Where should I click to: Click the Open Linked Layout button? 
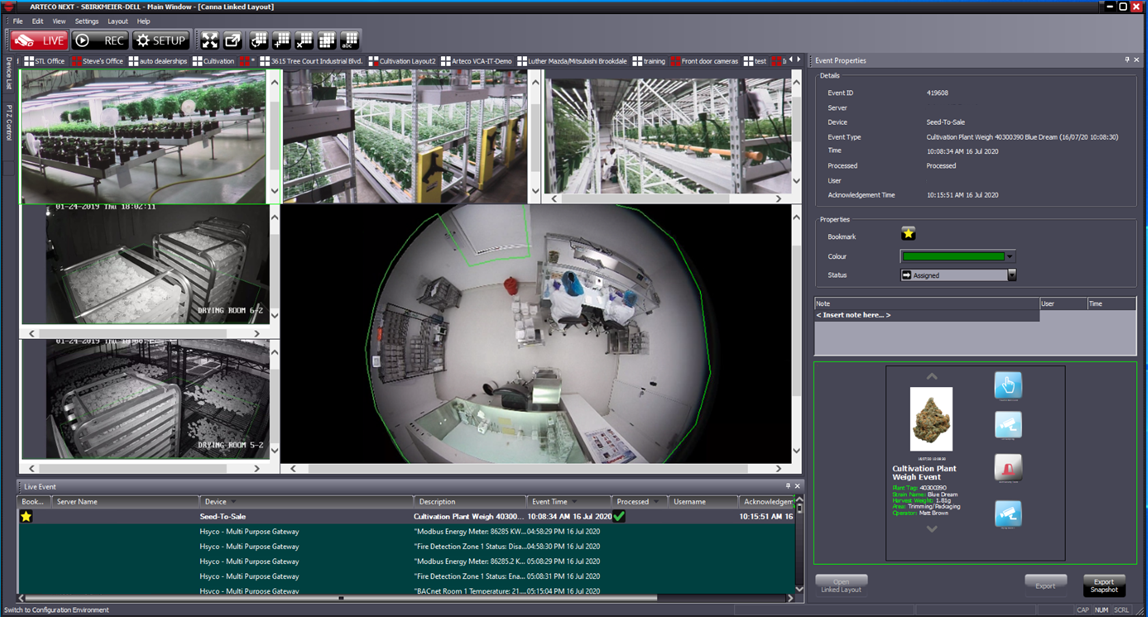pos(841,583)
